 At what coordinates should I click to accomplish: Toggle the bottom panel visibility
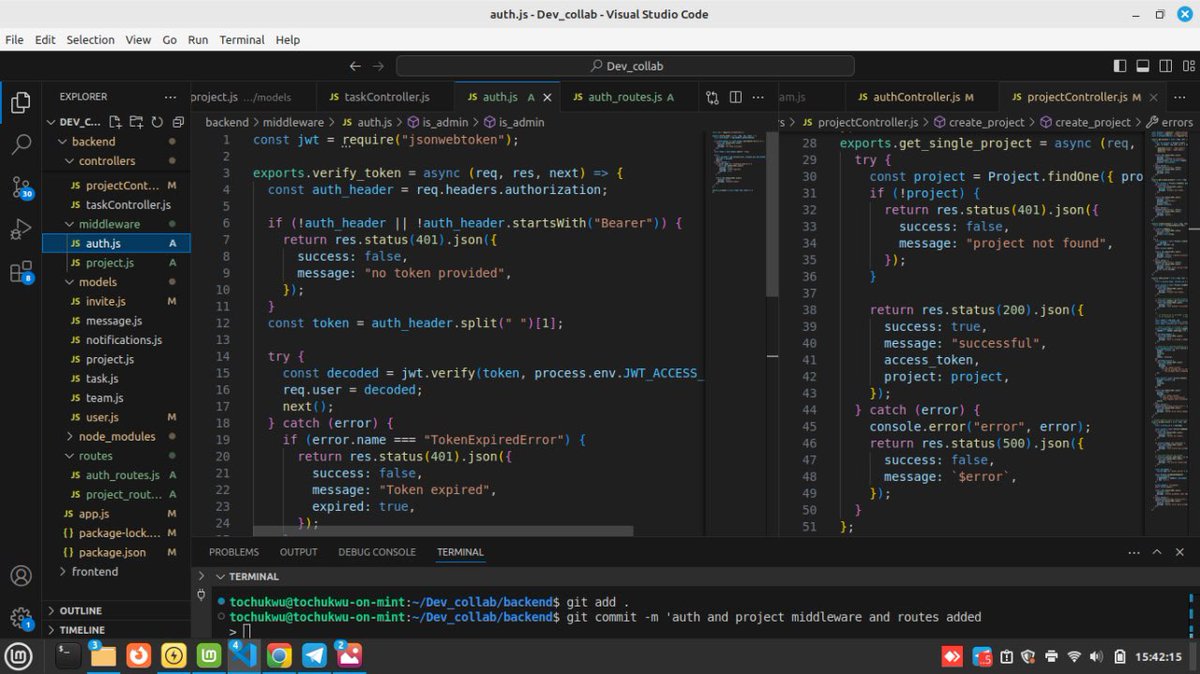[x=1142, y=66]
